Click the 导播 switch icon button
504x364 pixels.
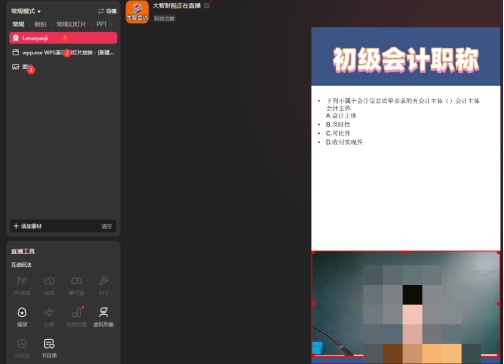tap(107, 11)
